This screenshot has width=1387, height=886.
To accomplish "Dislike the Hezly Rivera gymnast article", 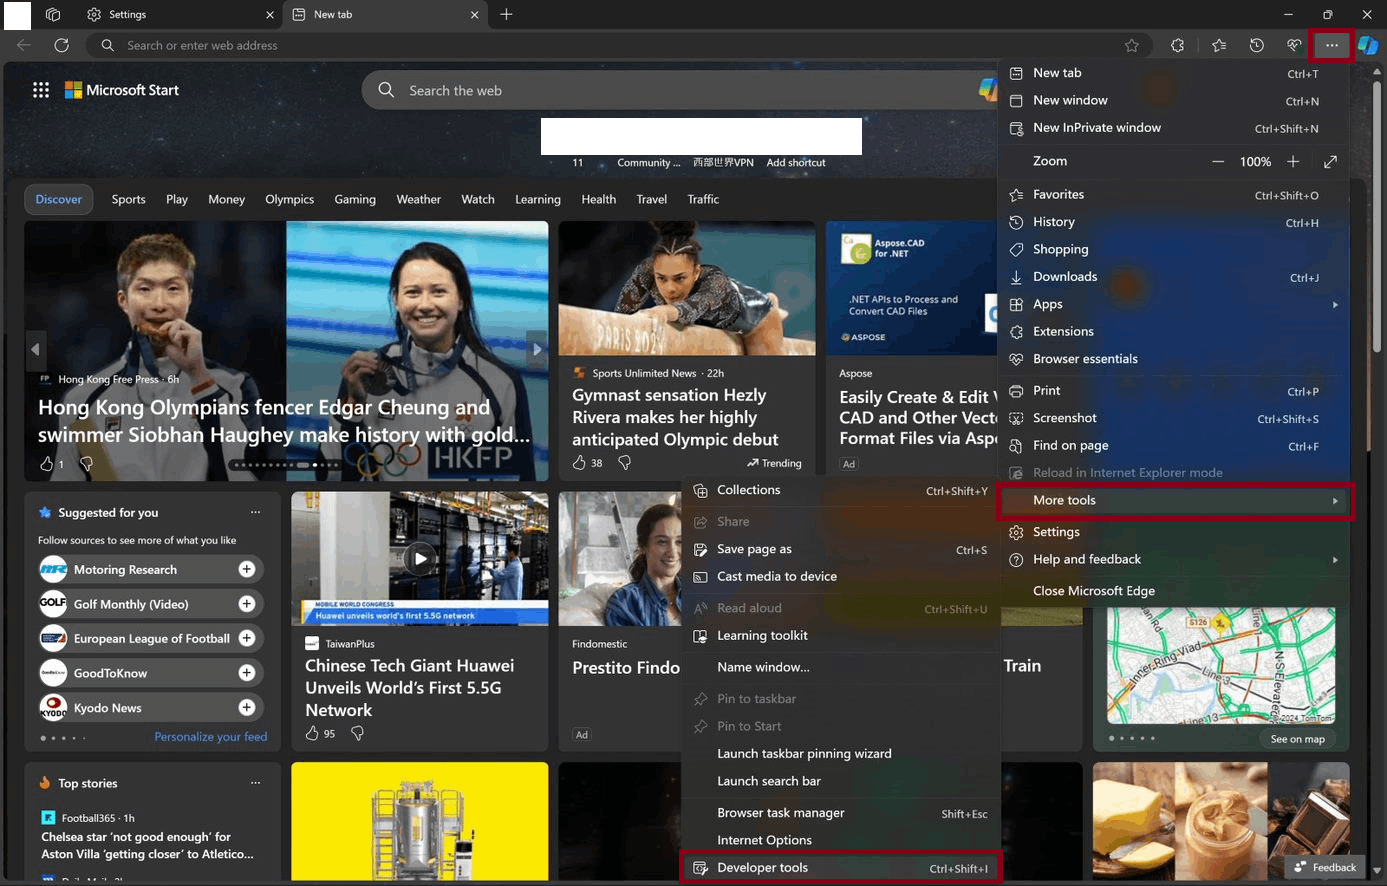I will coord(624,462).
